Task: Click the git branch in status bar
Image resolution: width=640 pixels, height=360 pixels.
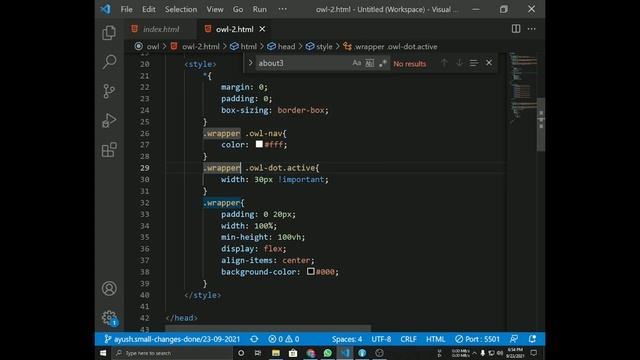Action: (x=172, y=339)
